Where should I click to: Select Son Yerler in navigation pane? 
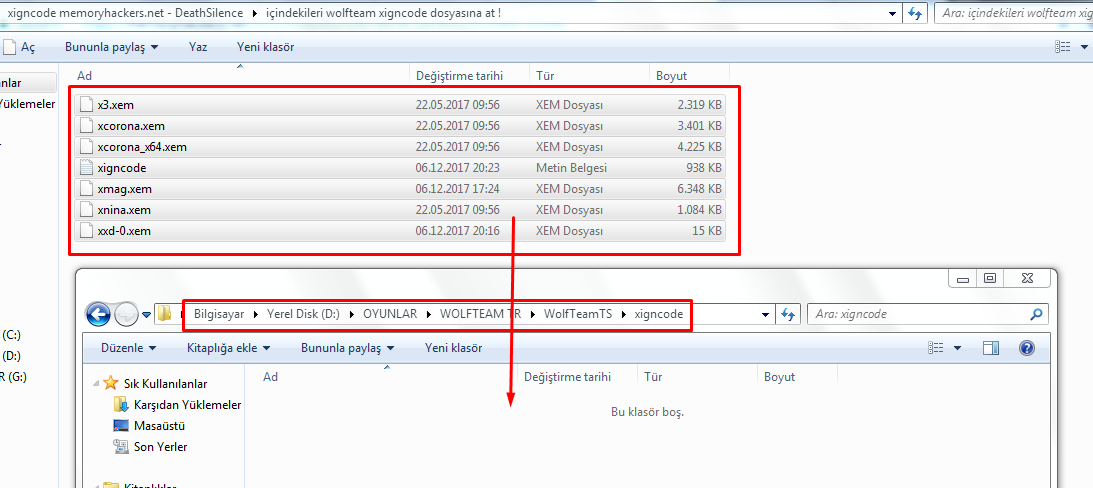(x=160, y=446)
